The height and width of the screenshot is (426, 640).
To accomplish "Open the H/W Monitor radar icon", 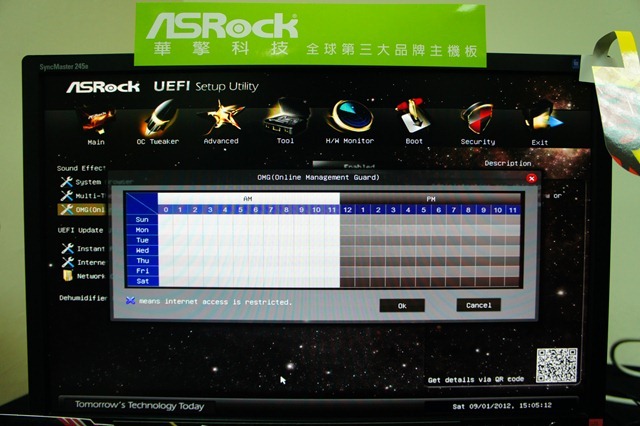I will pyautogui.click(x=350, y=117).
